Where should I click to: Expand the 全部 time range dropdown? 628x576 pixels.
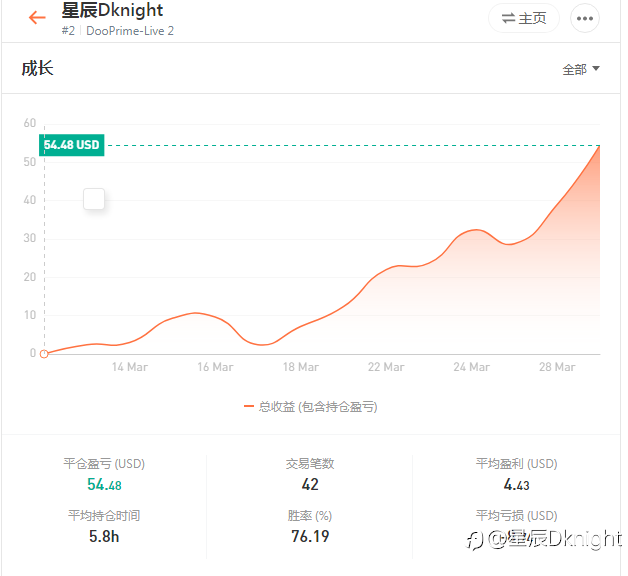click(x=581, y=70)
